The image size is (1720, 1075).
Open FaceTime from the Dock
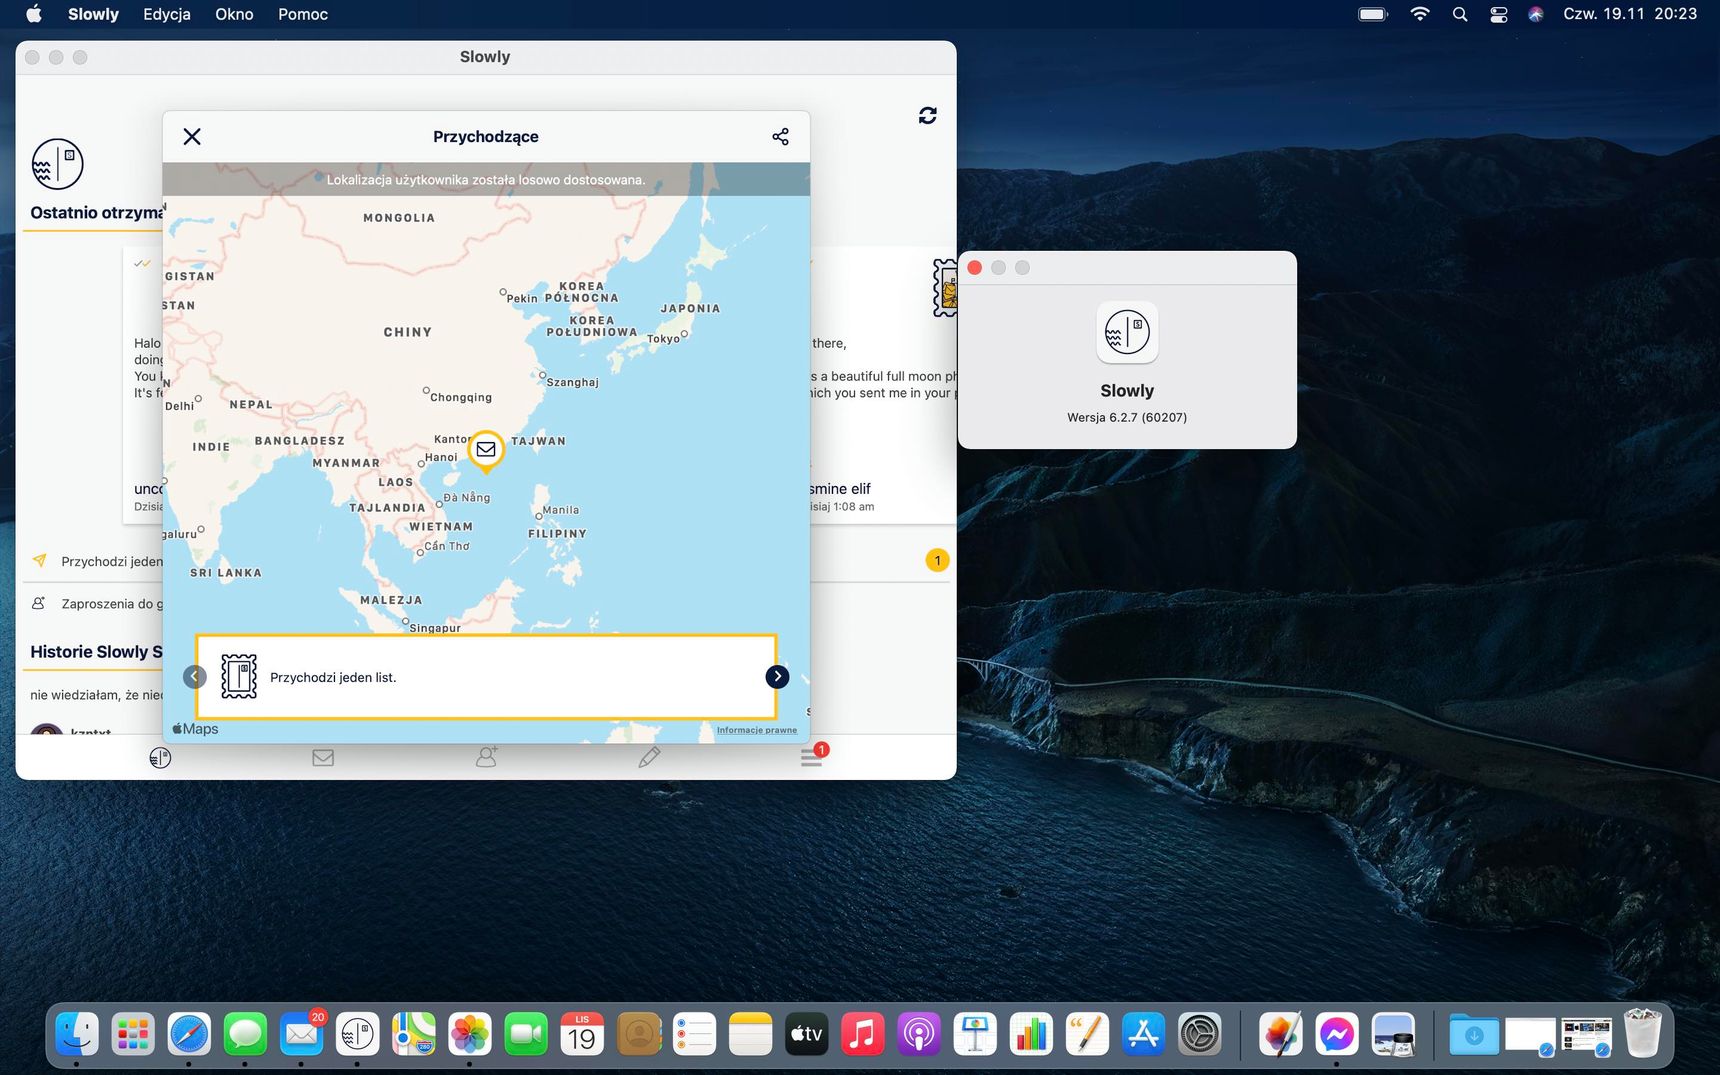[x=526, y=1034]
